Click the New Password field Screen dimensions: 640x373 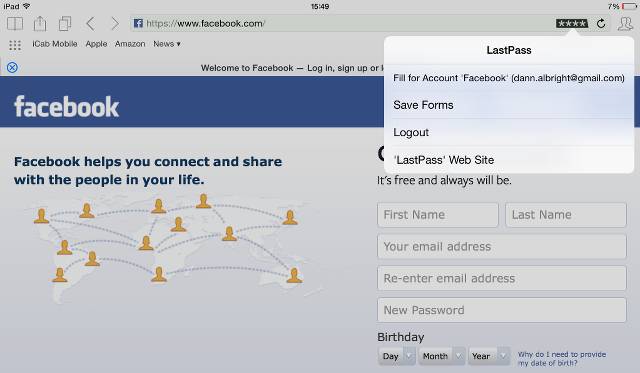coord(502,310)
